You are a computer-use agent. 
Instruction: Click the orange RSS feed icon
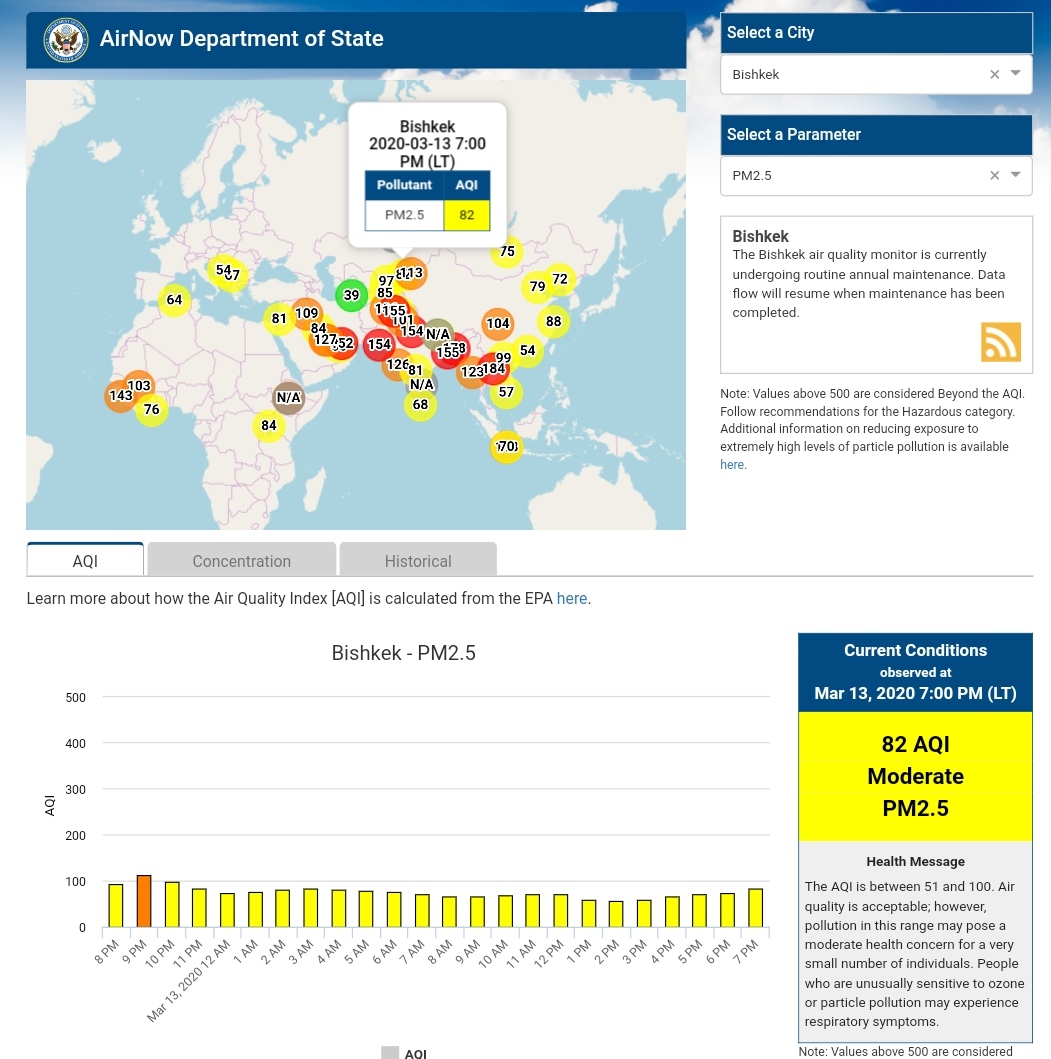pos(1000,342)
